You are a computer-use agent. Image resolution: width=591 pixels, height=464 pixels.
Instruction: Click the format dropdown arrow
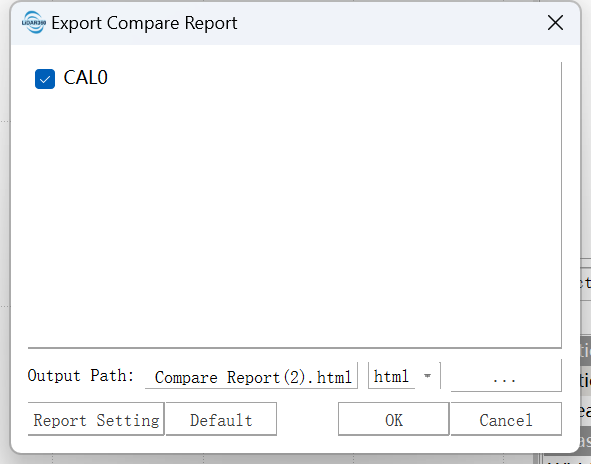tap(427, 376)
